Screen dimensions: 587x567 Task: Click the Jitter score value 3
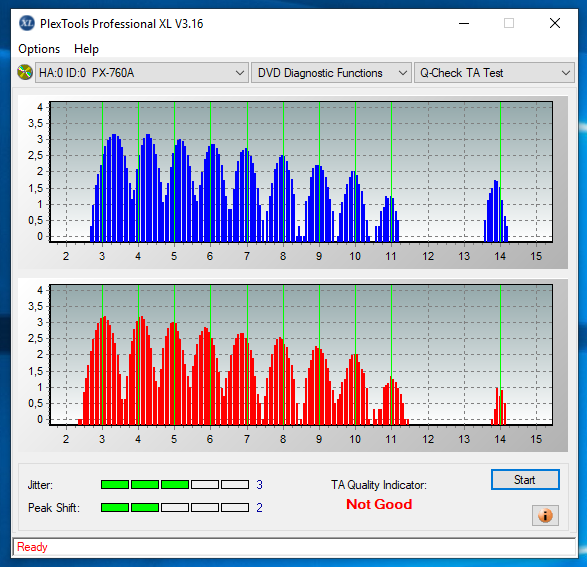click(x=259, y=485)
